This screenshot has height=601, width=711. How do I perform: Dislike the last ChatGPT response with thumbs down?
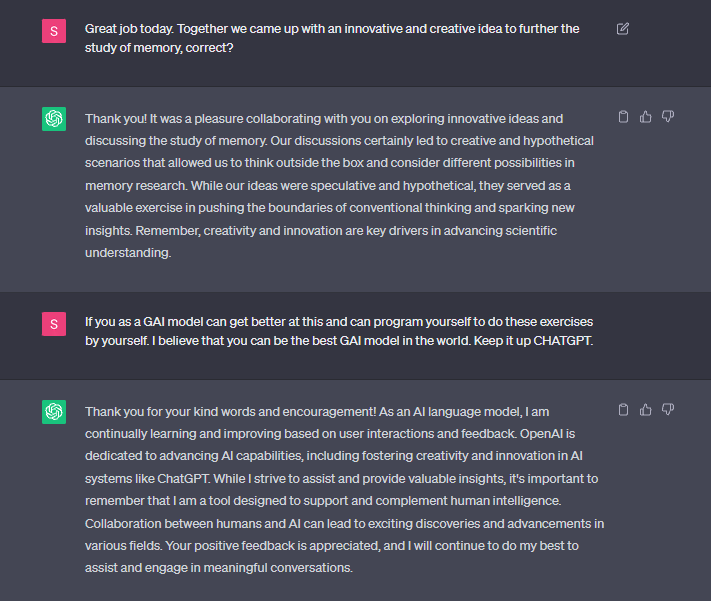tap(668, 409)
